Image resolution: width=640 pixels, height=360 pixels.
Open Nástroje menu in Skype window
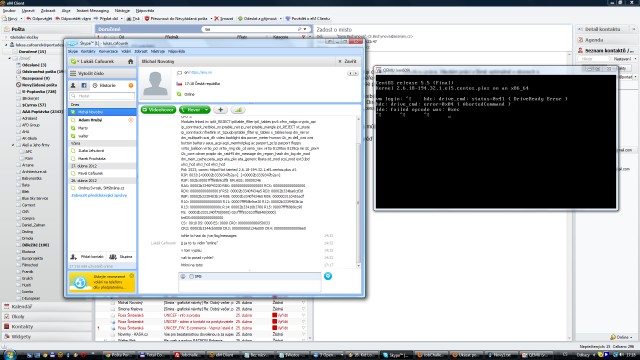(x=158, y=51)
